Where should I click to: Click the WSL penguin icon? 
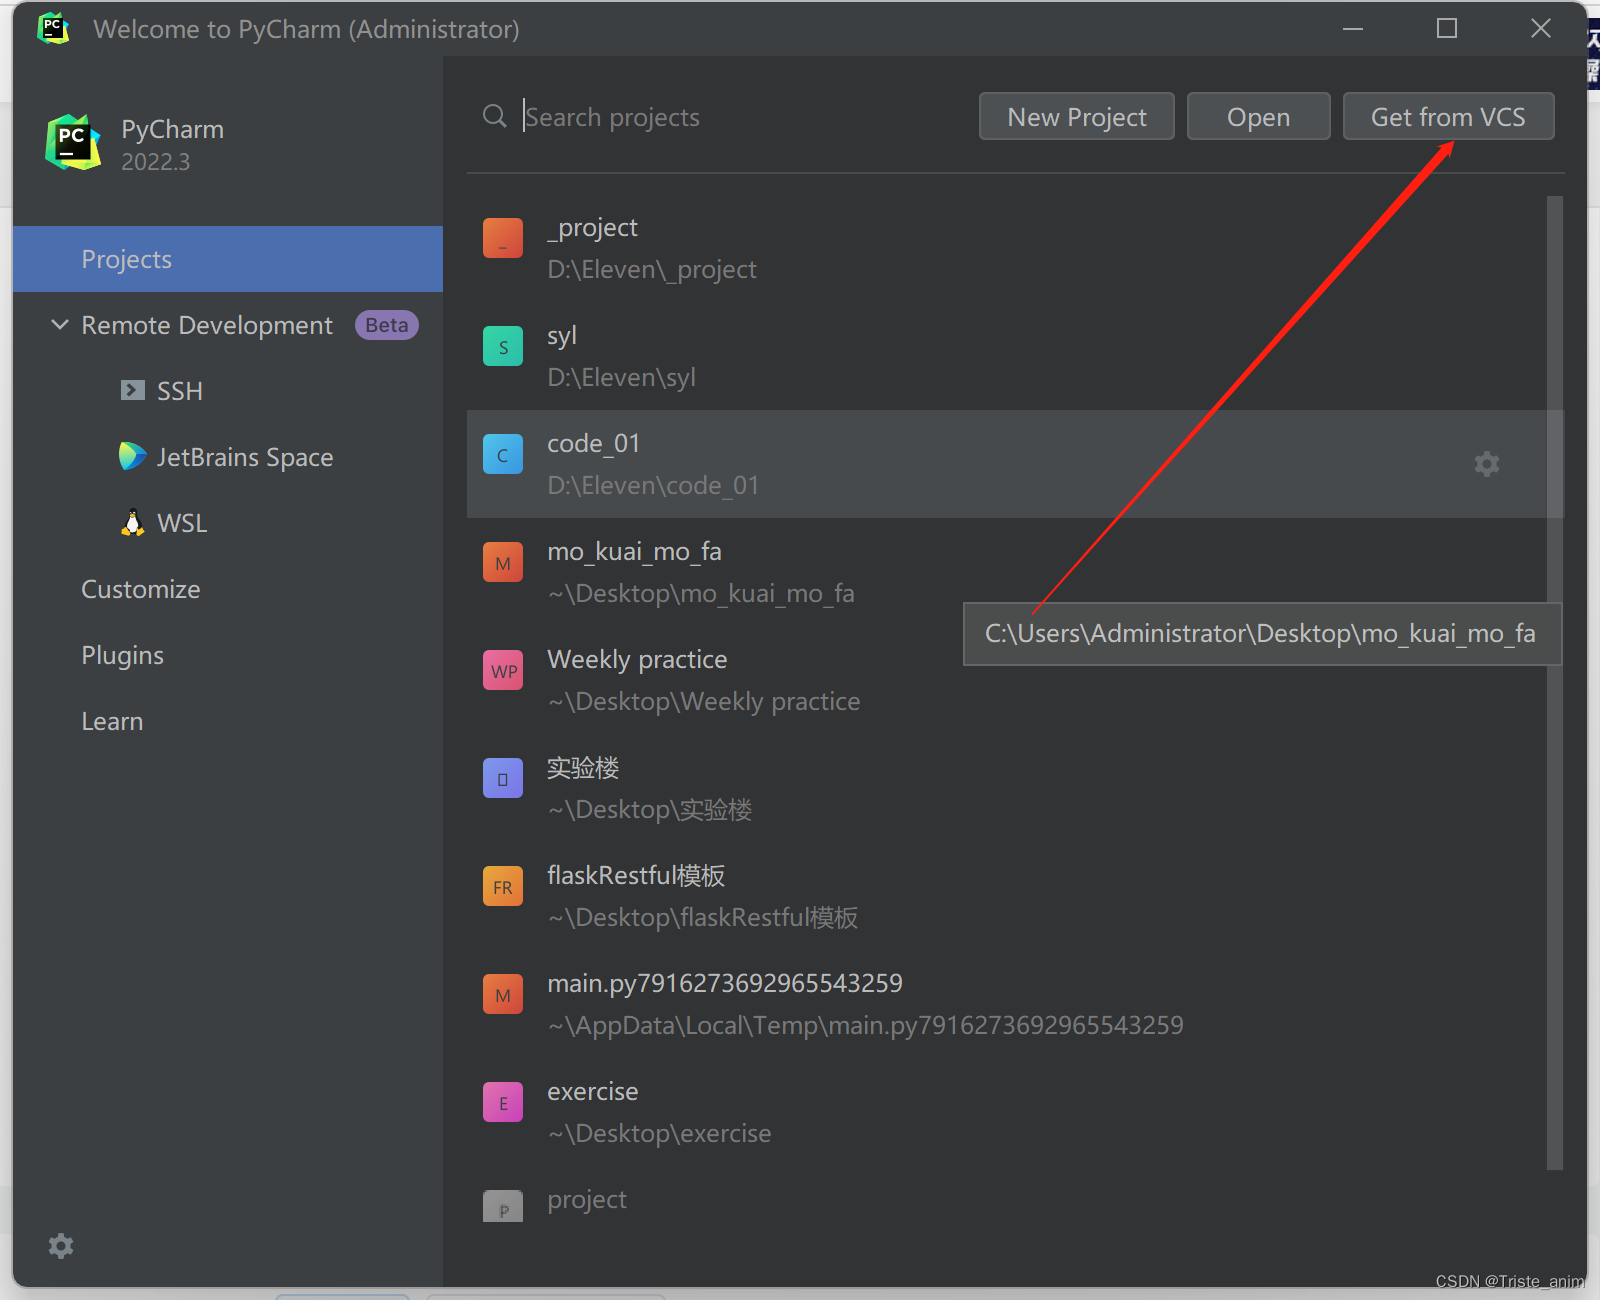pos(132,522)
